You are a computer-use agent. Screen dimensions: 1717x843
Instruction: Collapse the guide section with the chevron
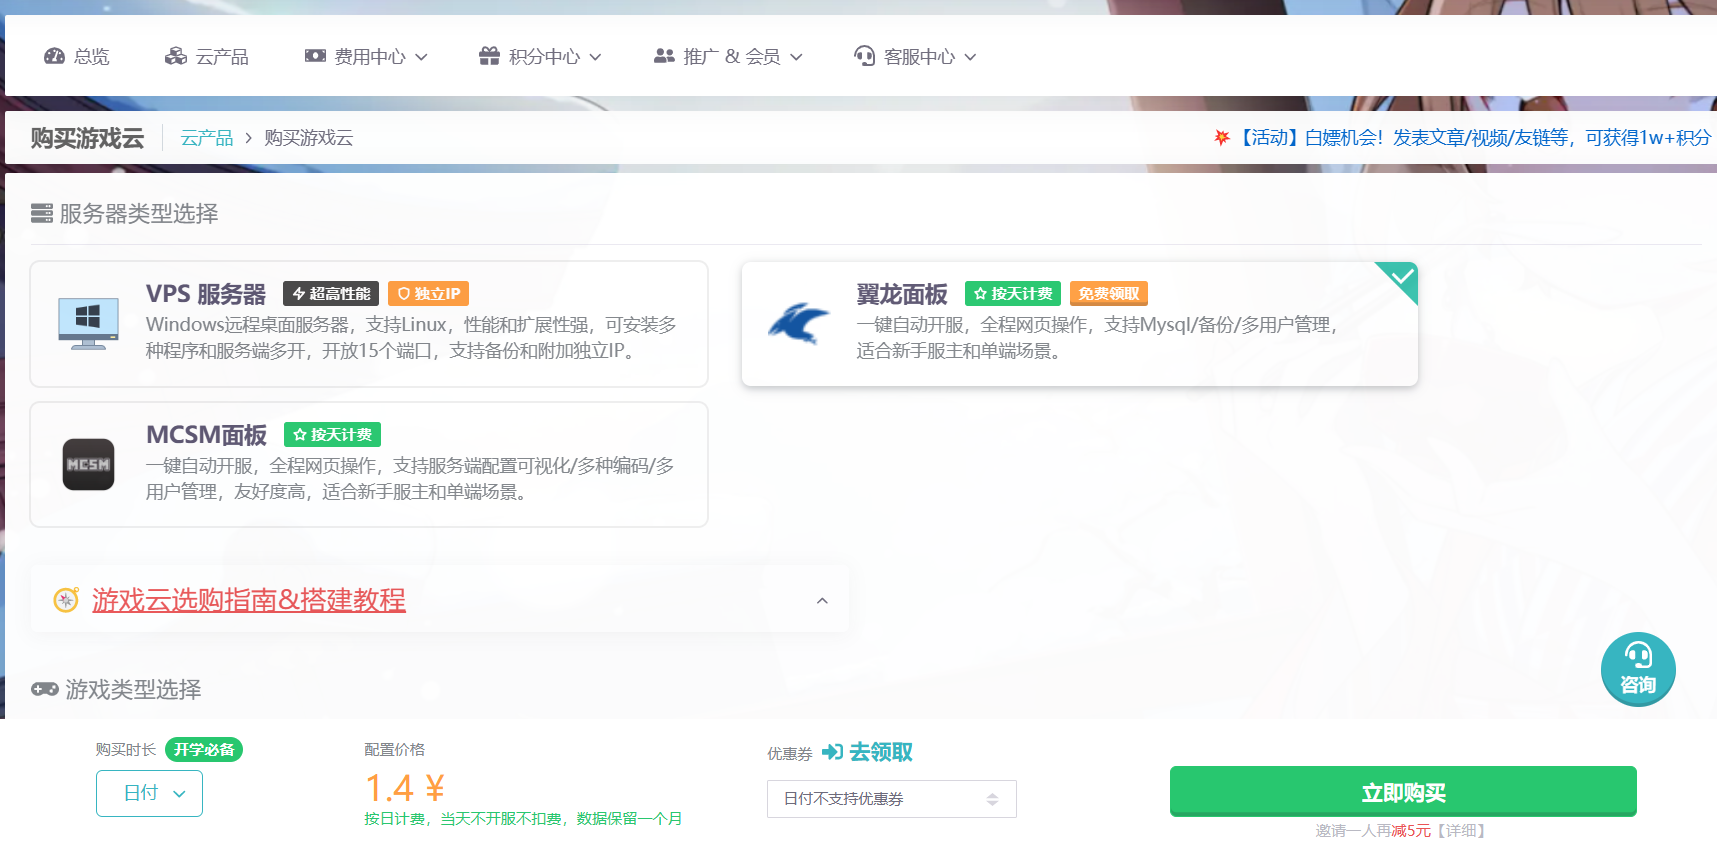(x=822, y=600)
